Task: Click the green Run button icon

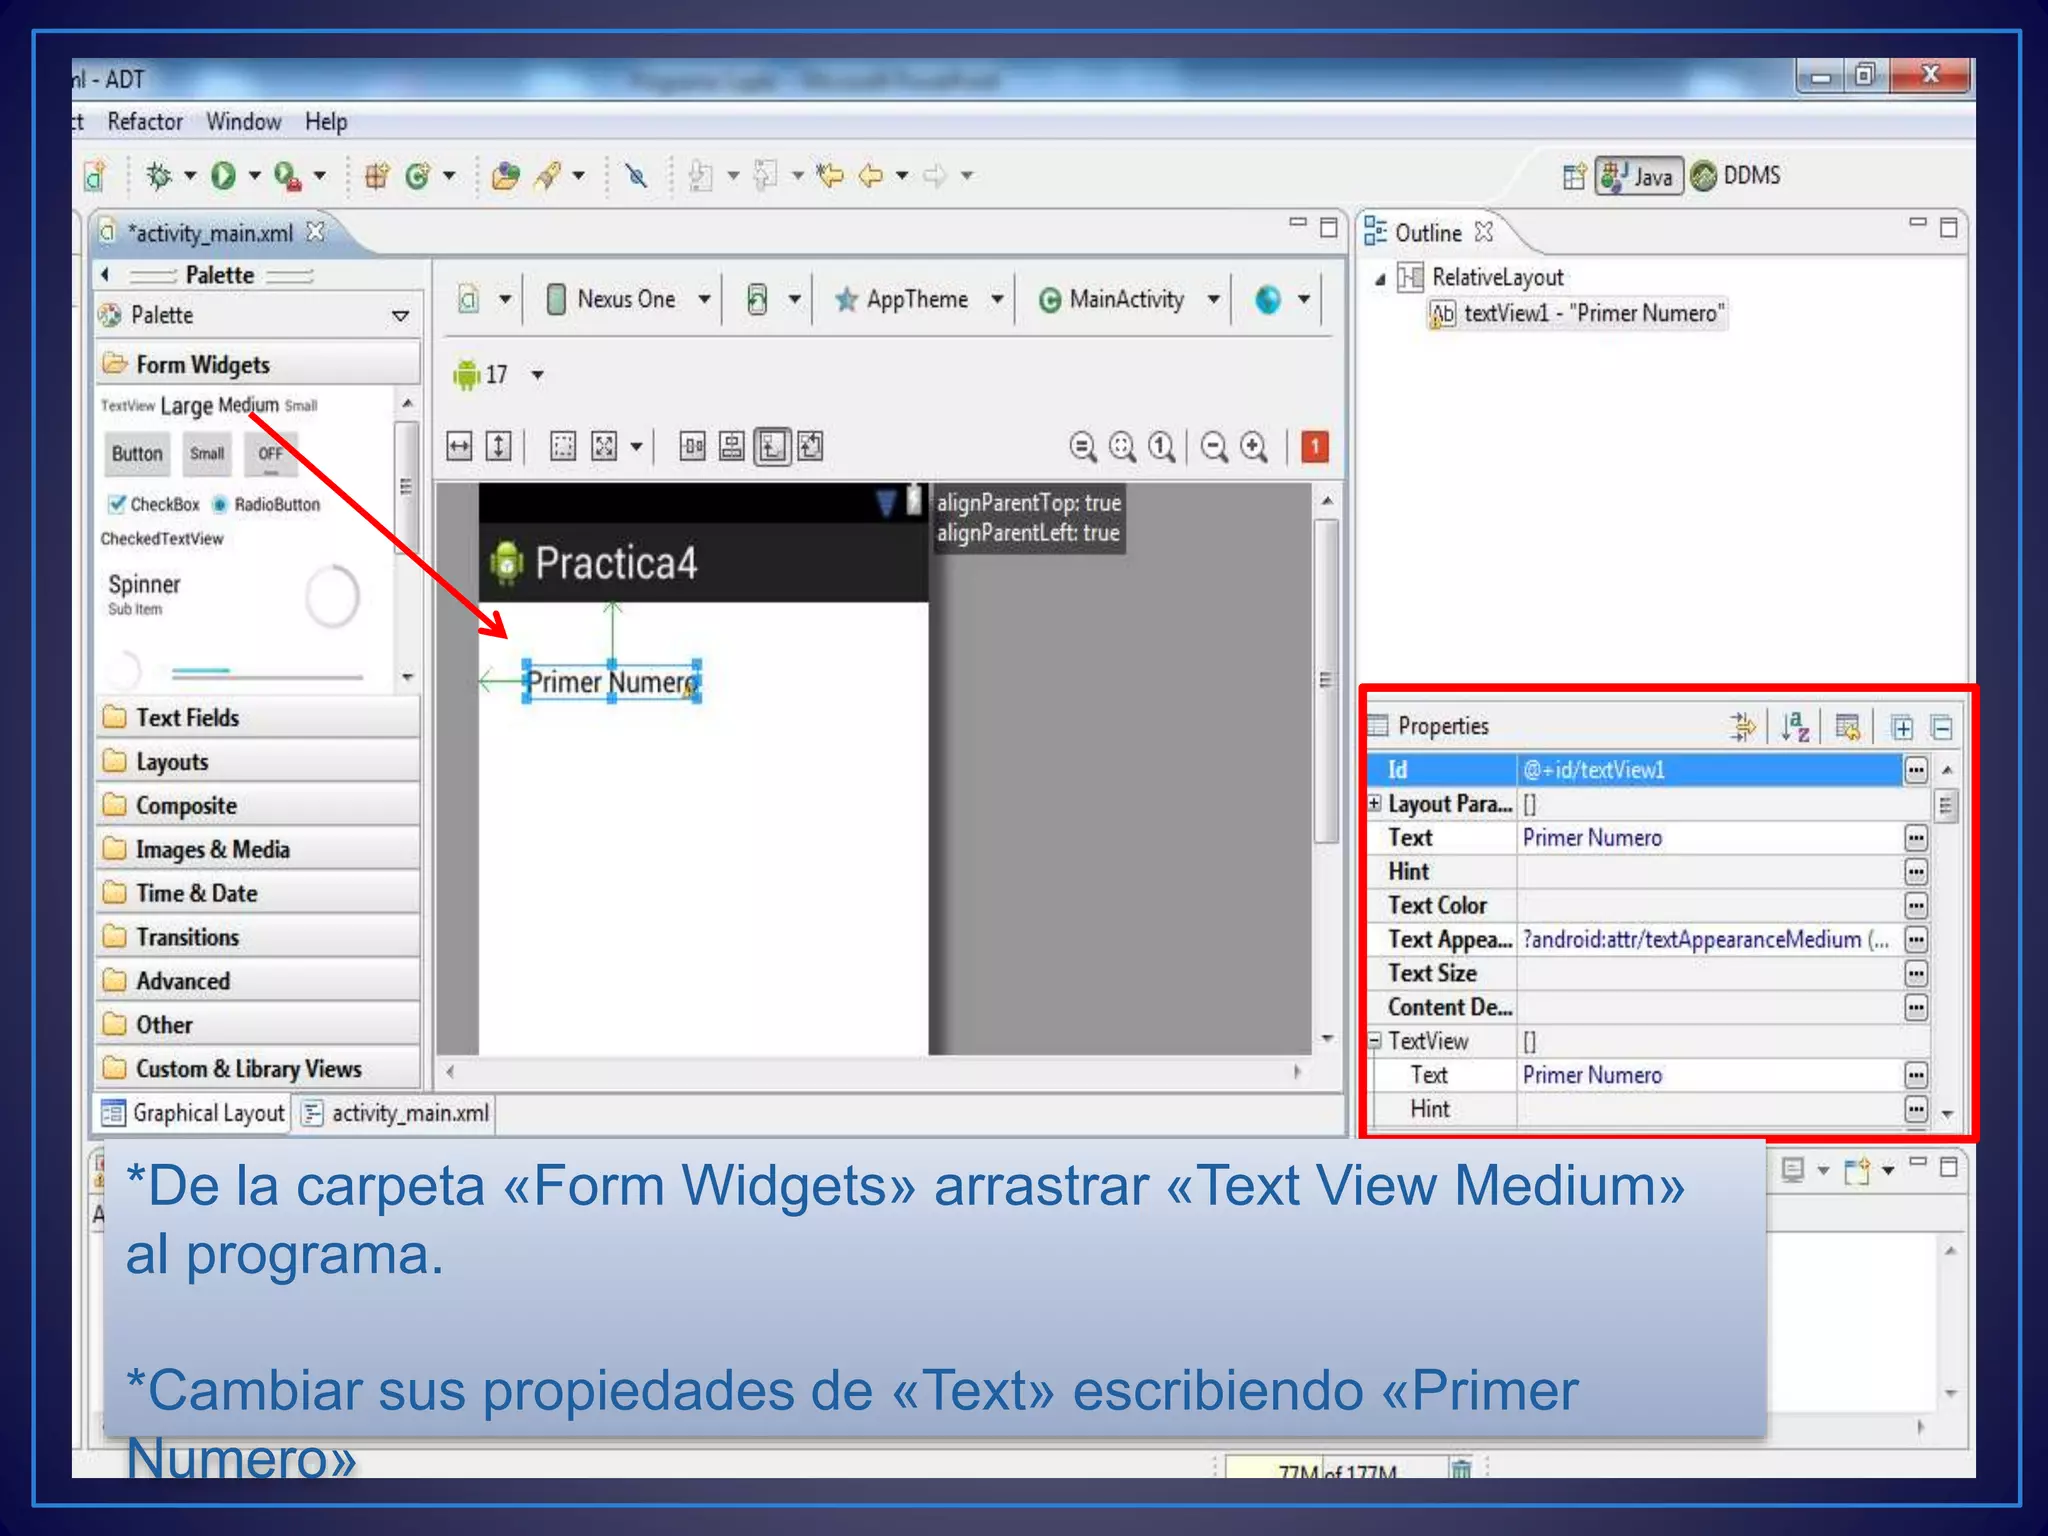Action: click(223, 176)
